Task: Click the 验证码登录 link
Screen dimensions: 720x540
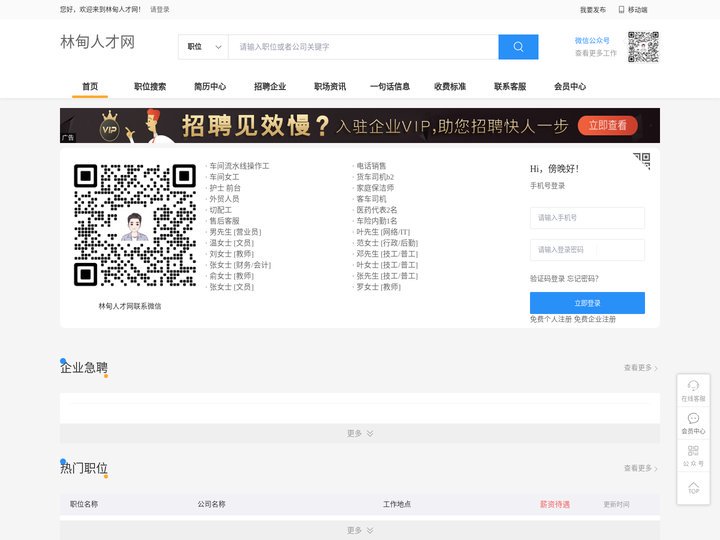Action: [x=547, y=279]
